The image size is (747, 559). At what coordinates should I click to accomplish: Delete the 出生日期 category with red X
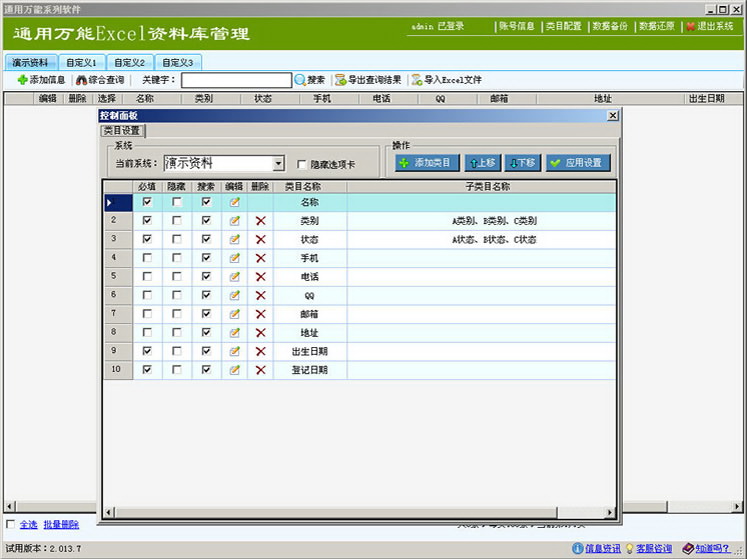coord(261,351)
